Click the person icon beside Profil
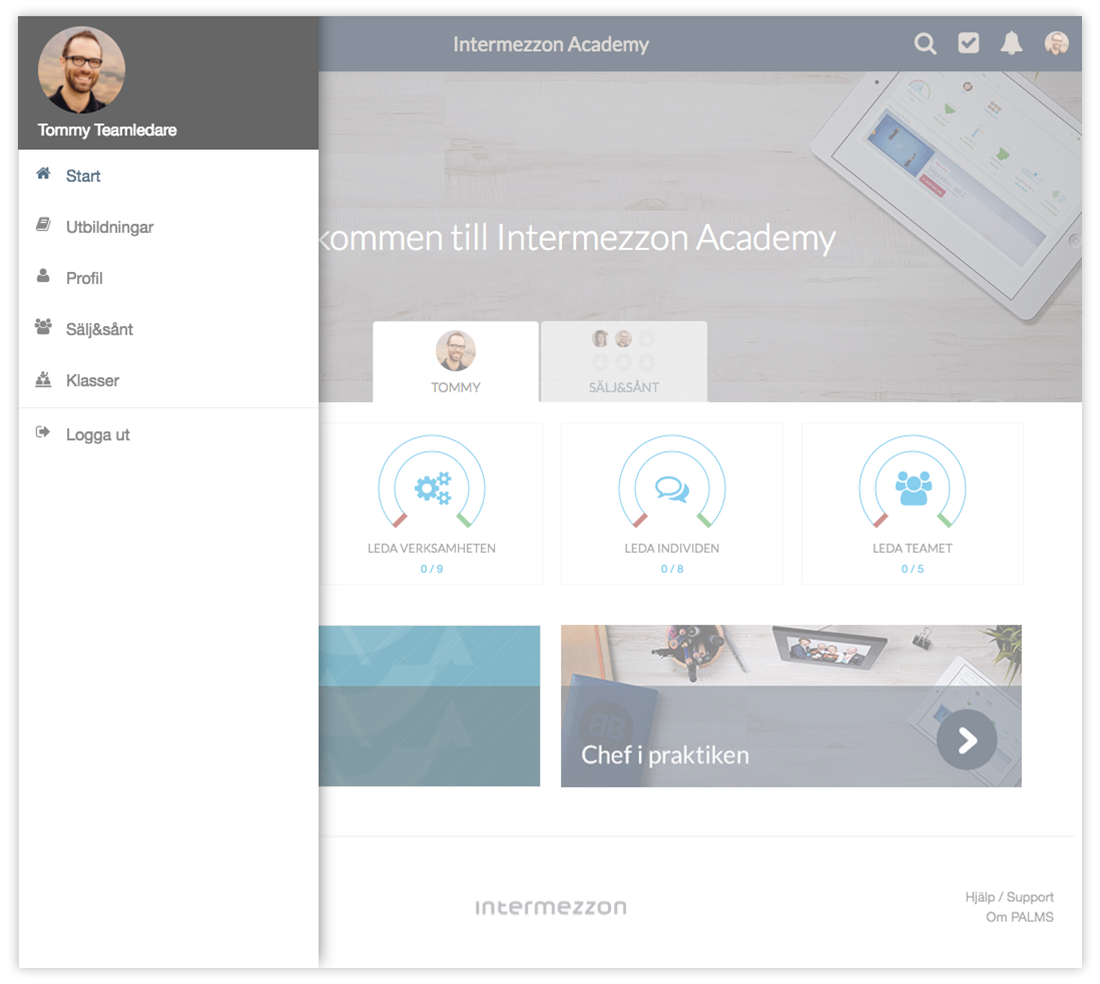Viewport: 1100px width, 984px height. pos(43,276)
